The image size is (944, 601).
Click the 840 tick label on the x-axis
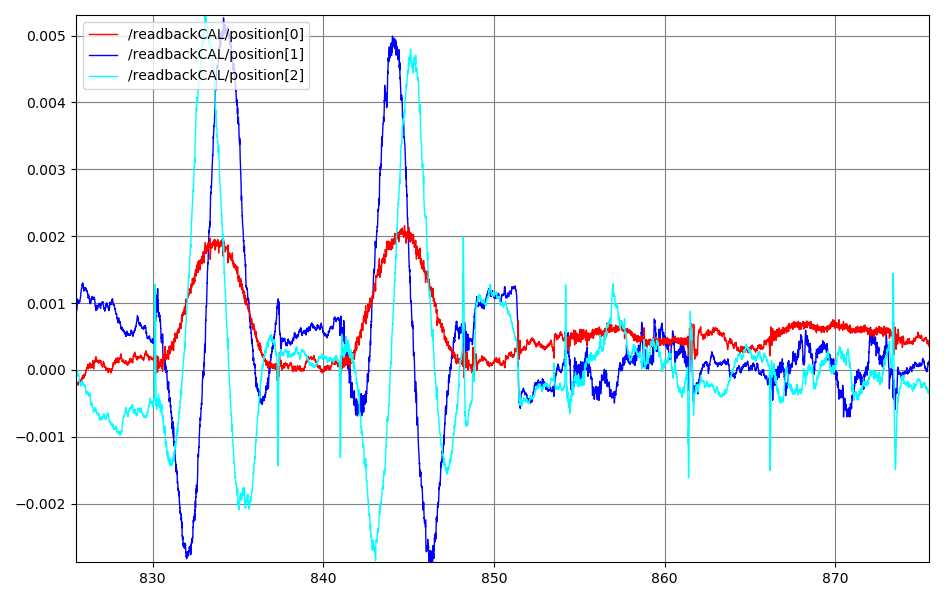324,578
